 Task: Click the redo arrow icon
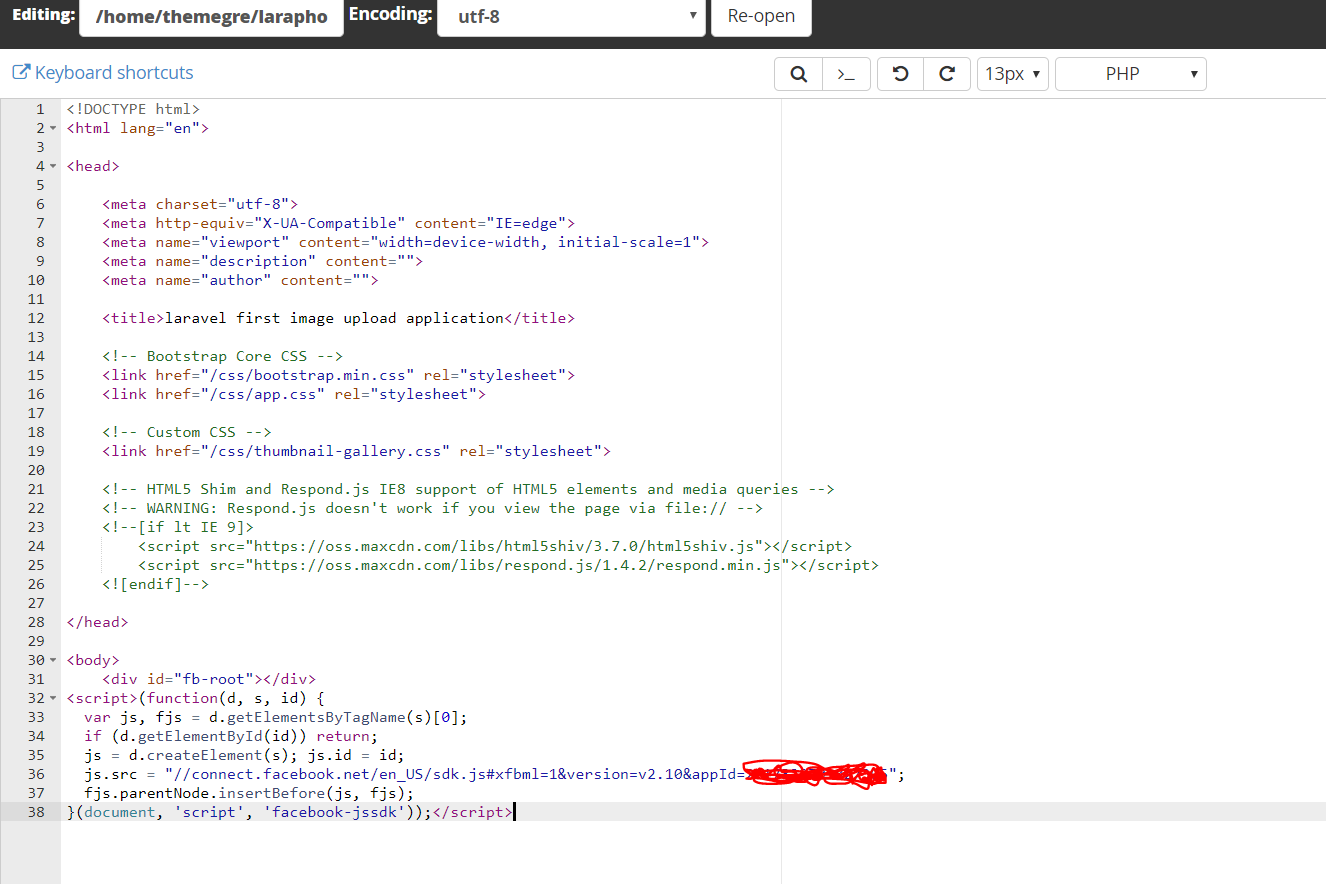pos(946,73)
